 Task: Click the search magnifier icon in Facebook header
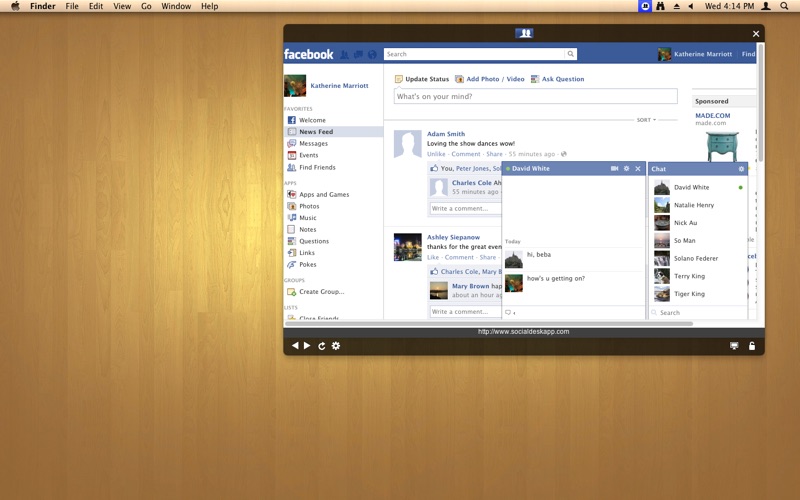(571, 54)
